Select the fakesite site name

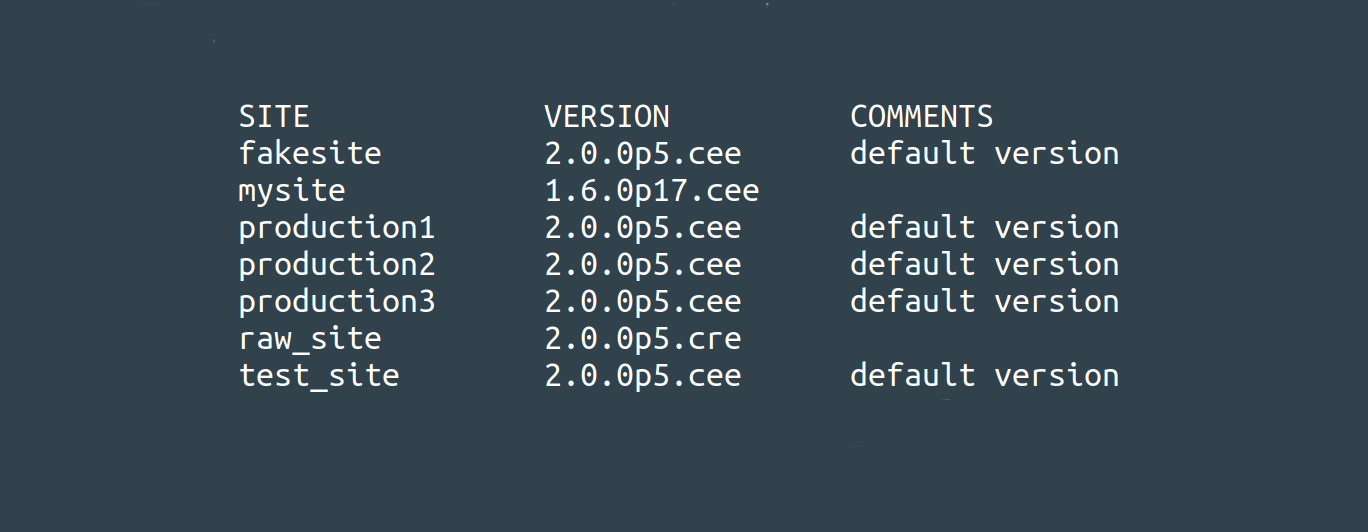click(x=310, y=154)
